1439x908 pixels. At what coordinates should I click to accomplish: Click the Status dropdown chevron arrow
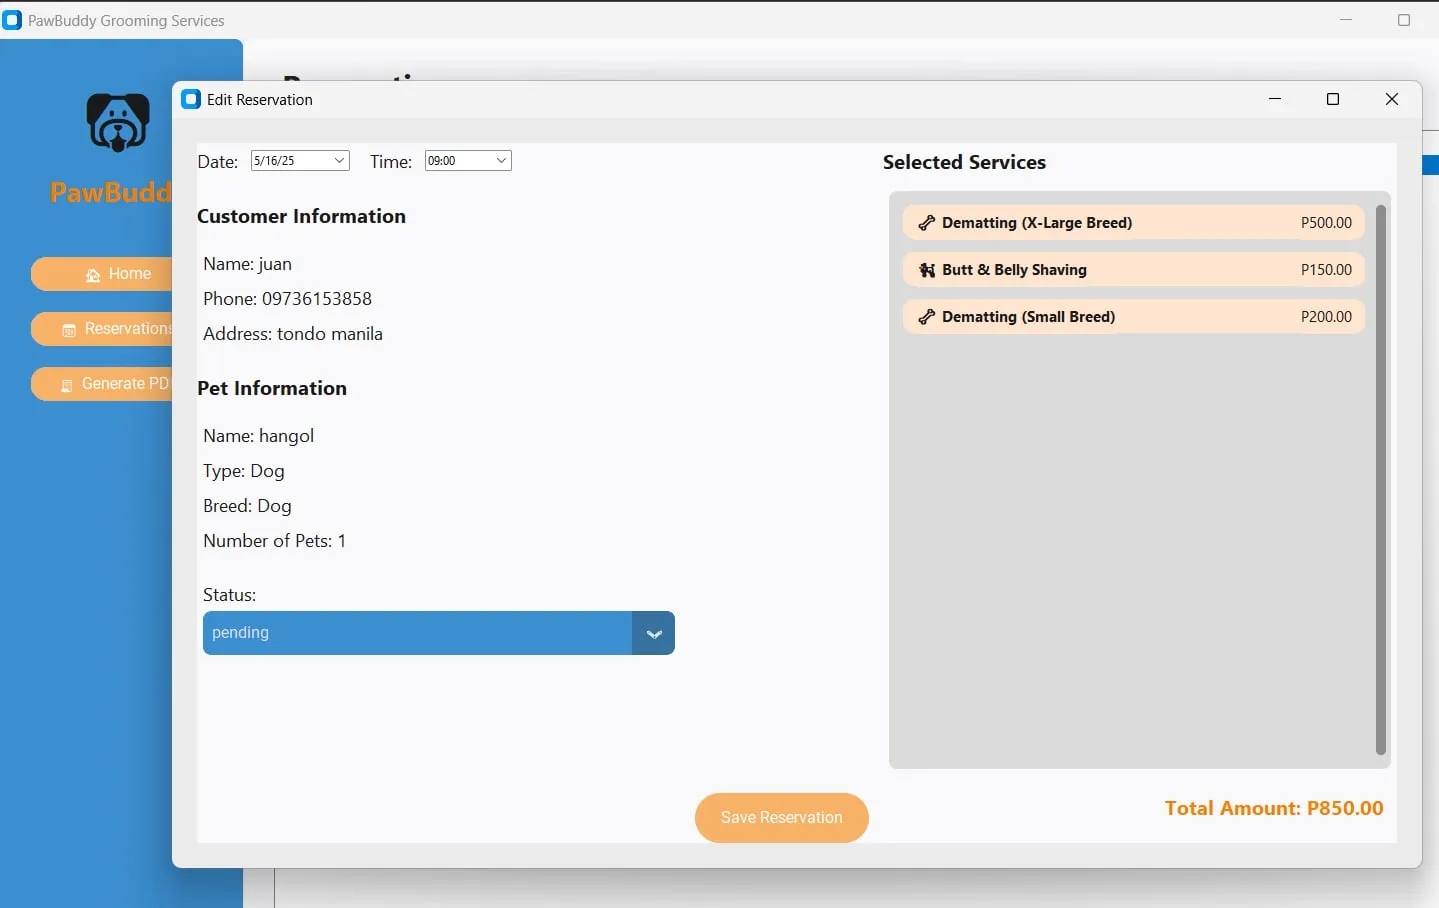[654, 634]
